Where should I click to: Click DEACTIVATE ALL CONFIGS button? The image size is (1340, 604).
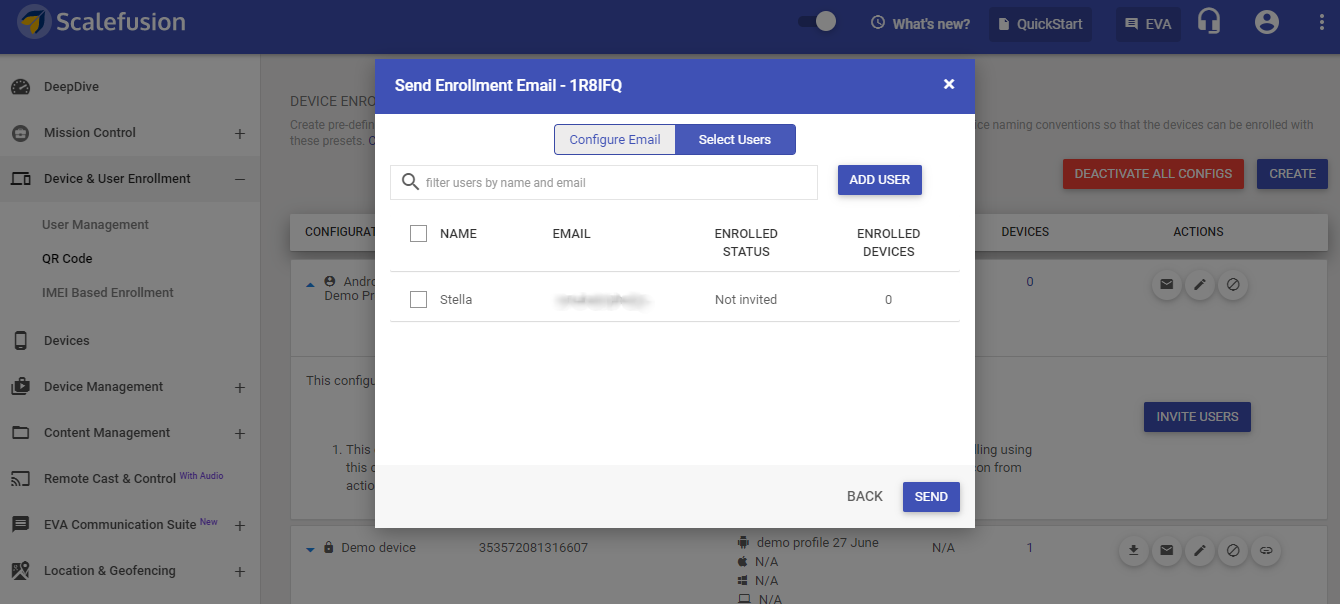pos(1153,174)
